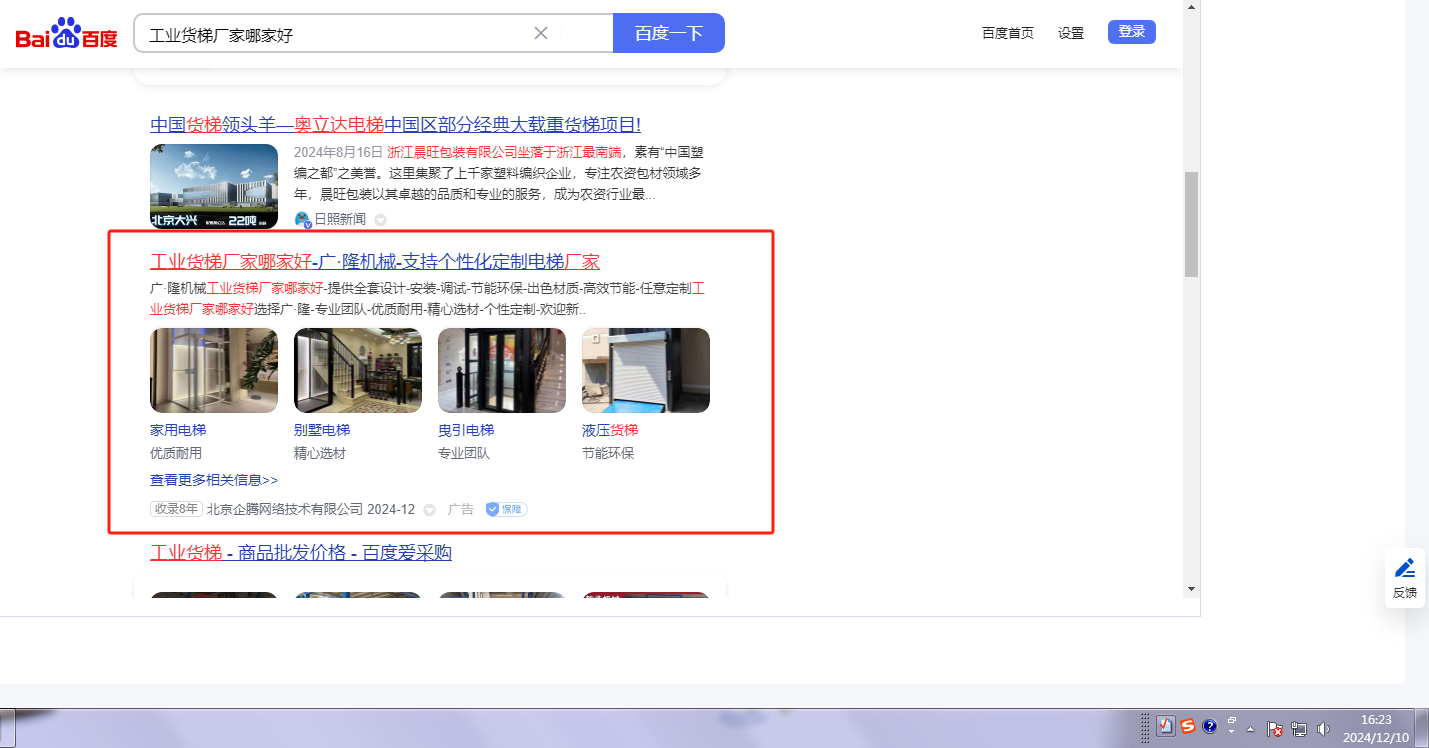
Task: Click the page's vertical scrollbar thumb
Action: coord(1191,223)
